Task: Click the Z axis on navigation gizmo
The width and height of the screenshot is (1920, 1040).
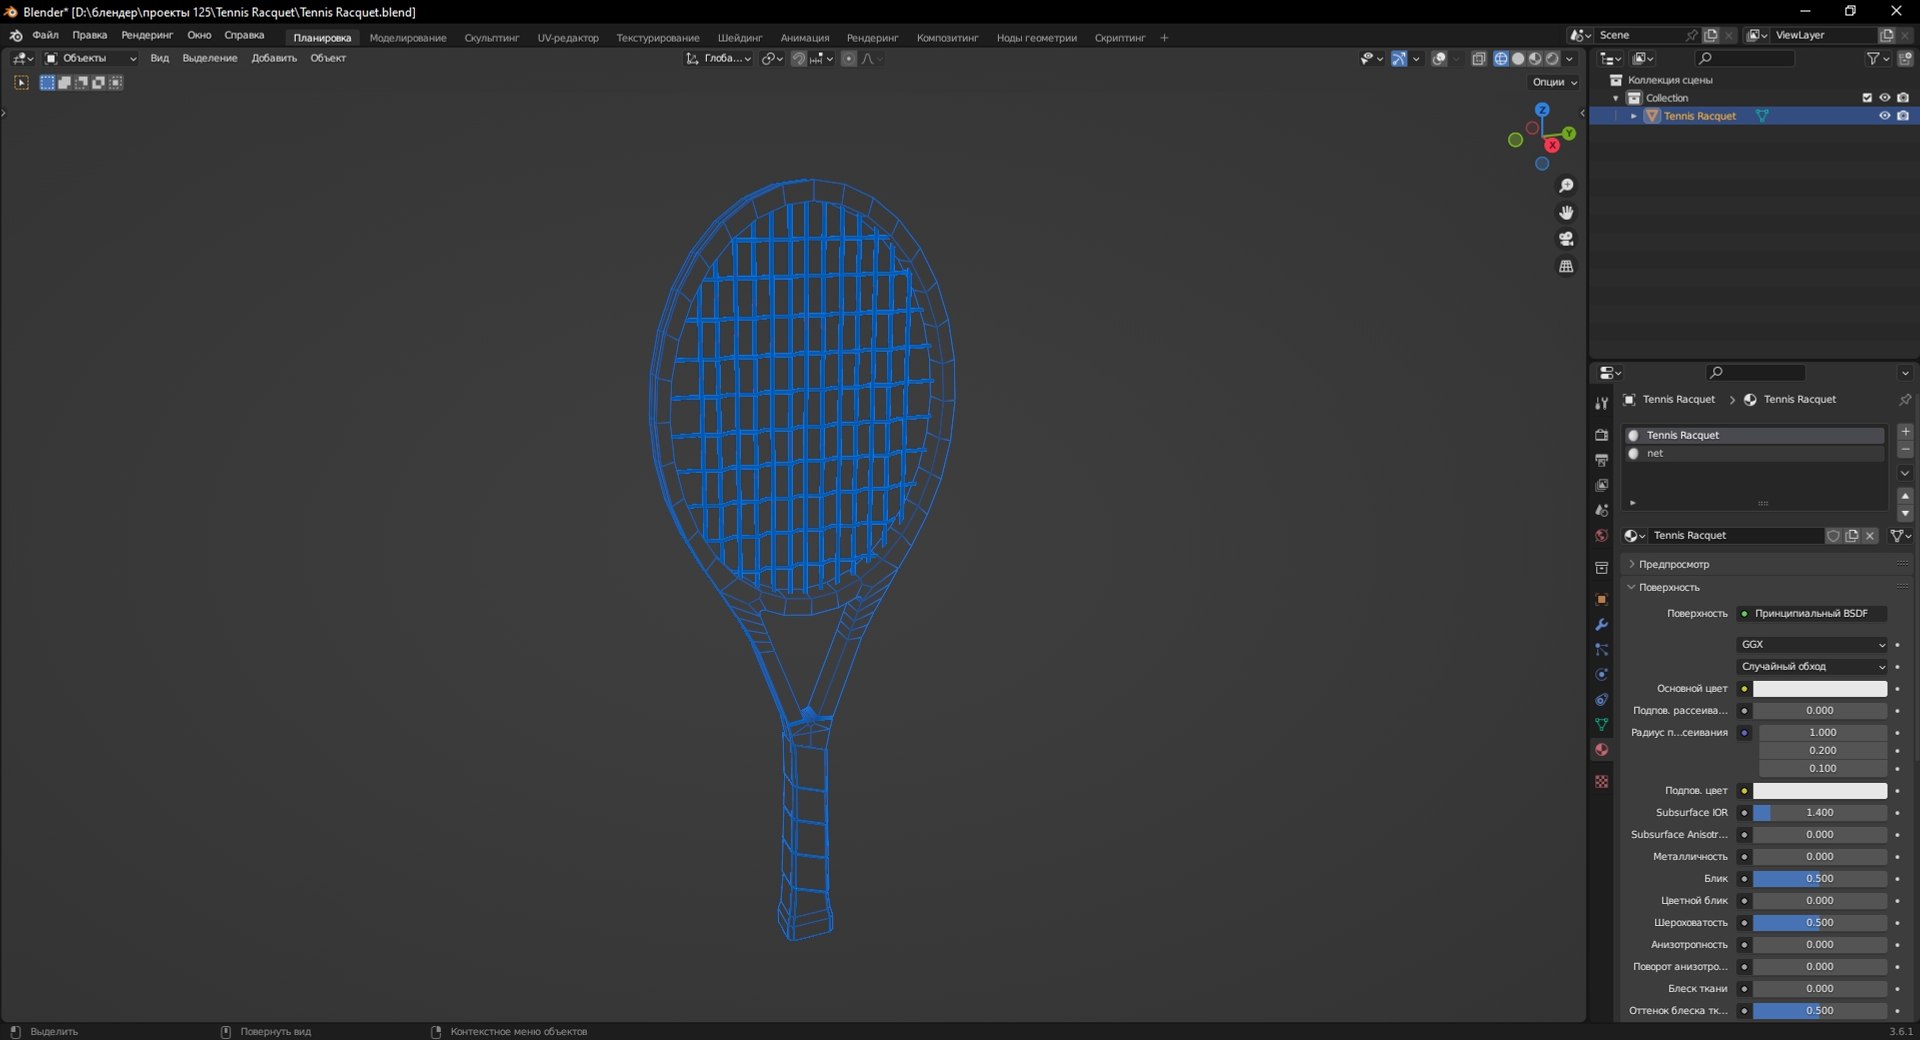Action: click(1542, 109)
